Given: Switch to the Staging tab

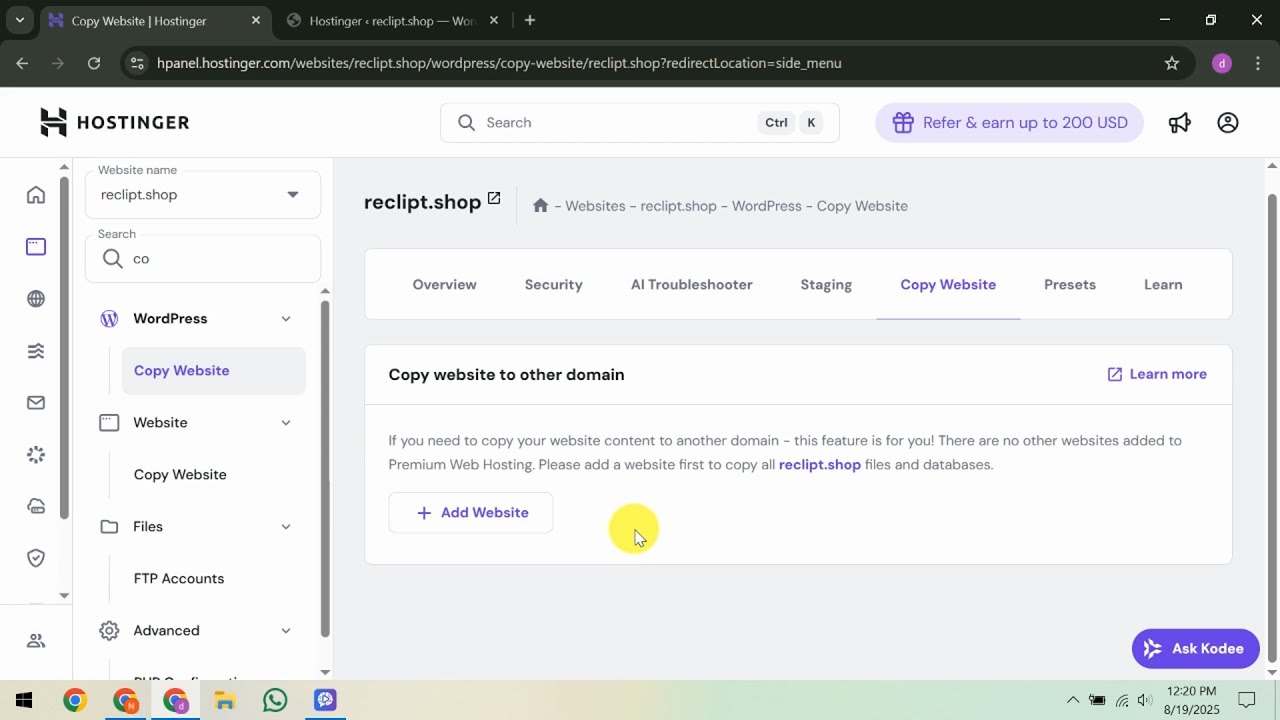Looking at the screenshot, I should [x=826, y=284].
